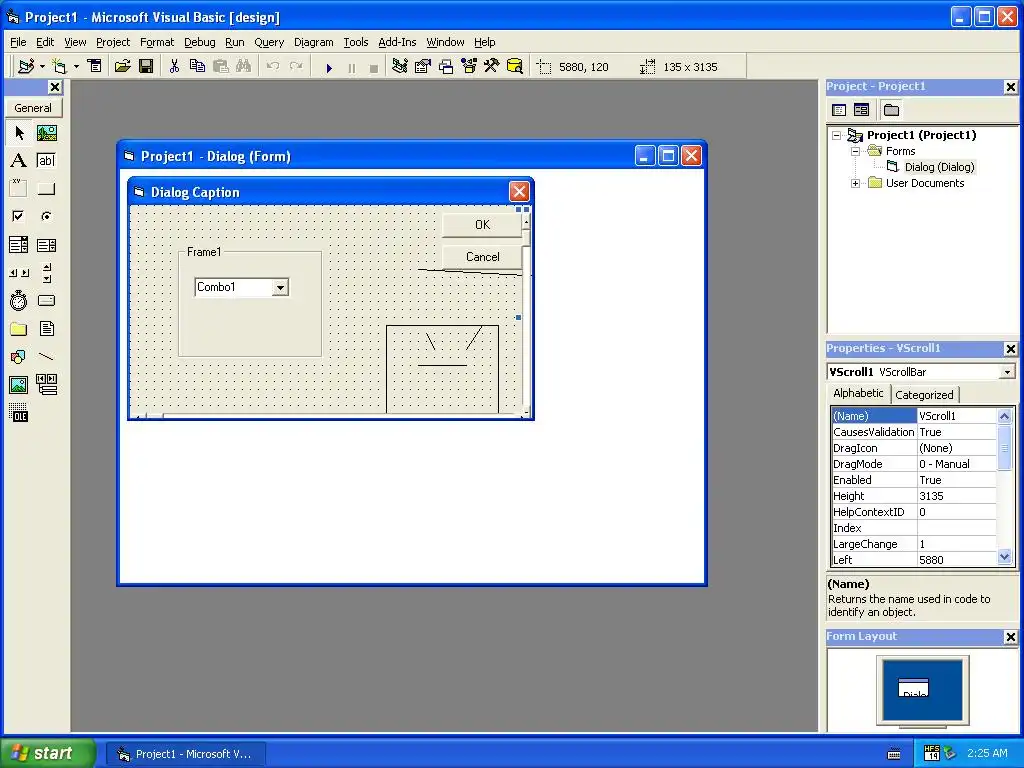
Task: Click the General tab in toolbox
Action: (x=33, y=108)
